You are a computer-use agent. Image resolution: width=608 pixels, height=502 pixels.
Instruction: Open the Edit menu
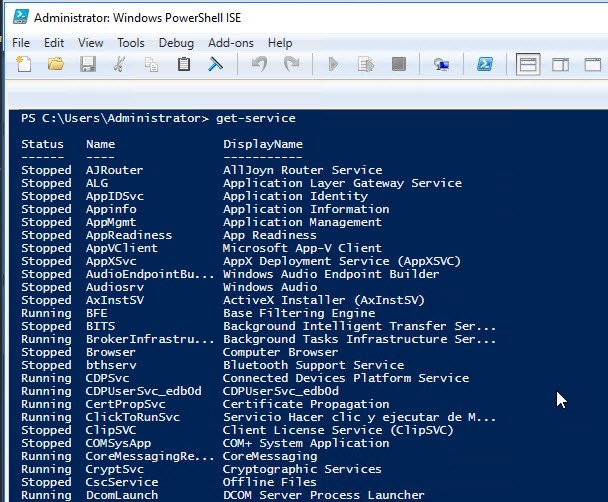pos(54,43)
